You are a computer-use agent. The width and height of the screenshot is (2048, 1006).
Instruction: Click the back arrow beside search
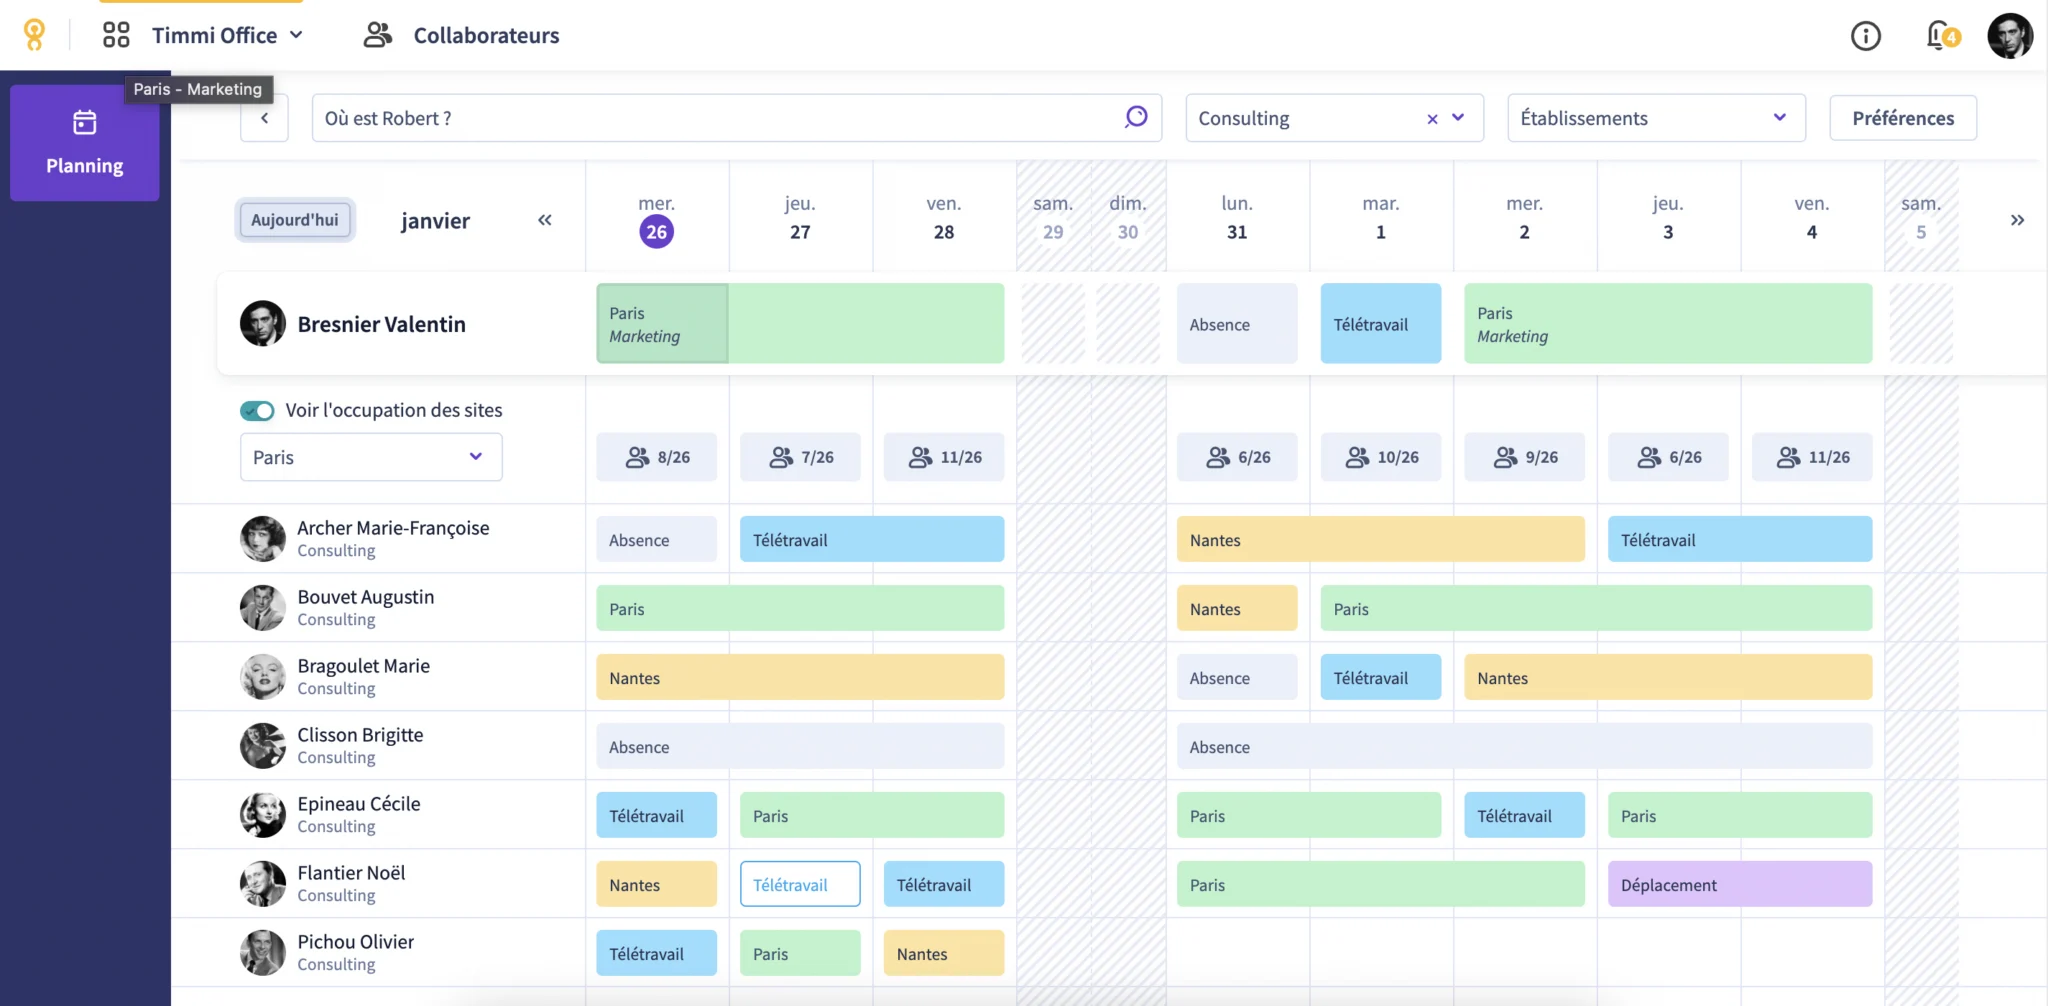pyautogui.click(x=264, y=118)
